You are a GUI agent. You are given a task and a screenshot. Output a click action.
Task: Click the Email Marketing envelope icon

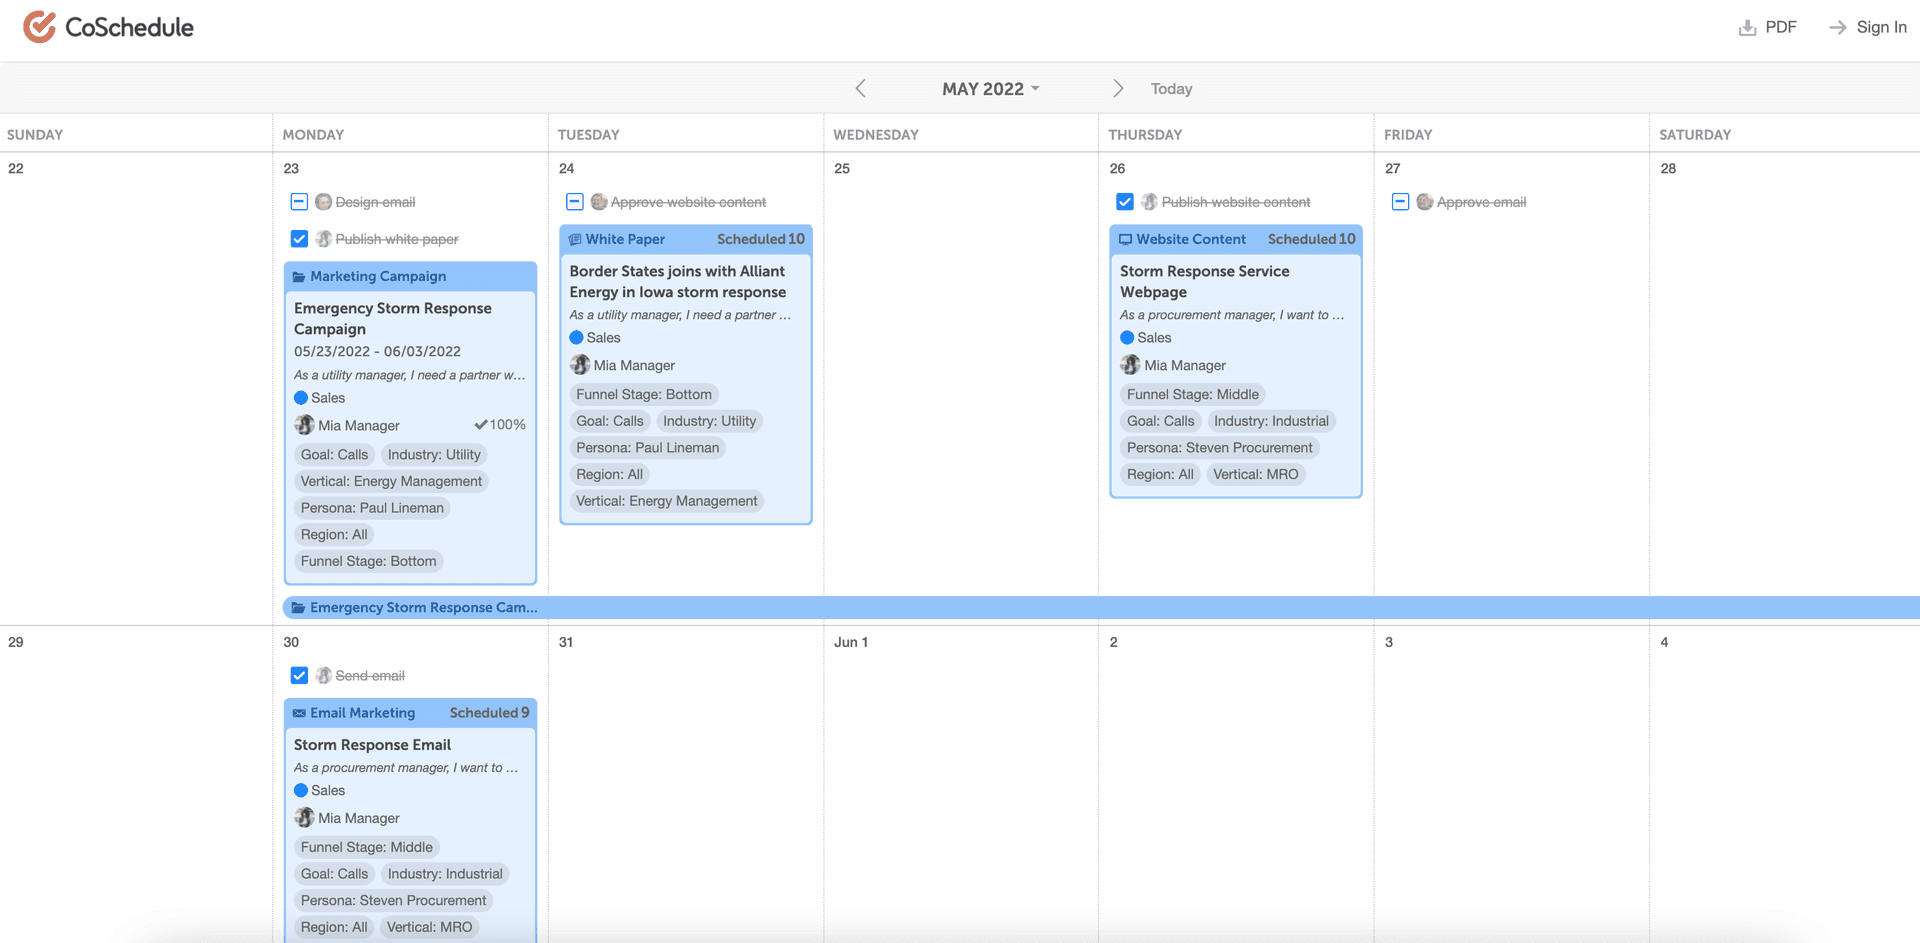(x=298, y=712)
